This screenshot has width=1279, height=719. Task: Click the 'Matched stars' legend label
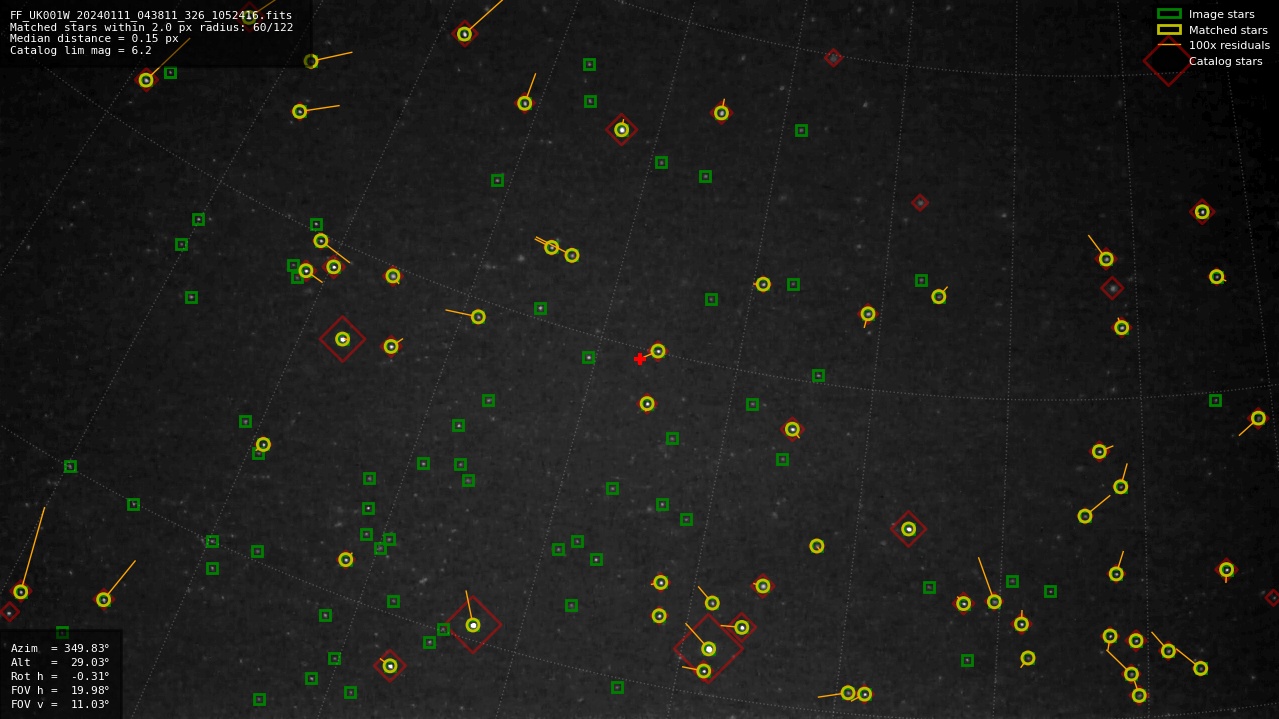(x=1228, y=30)
